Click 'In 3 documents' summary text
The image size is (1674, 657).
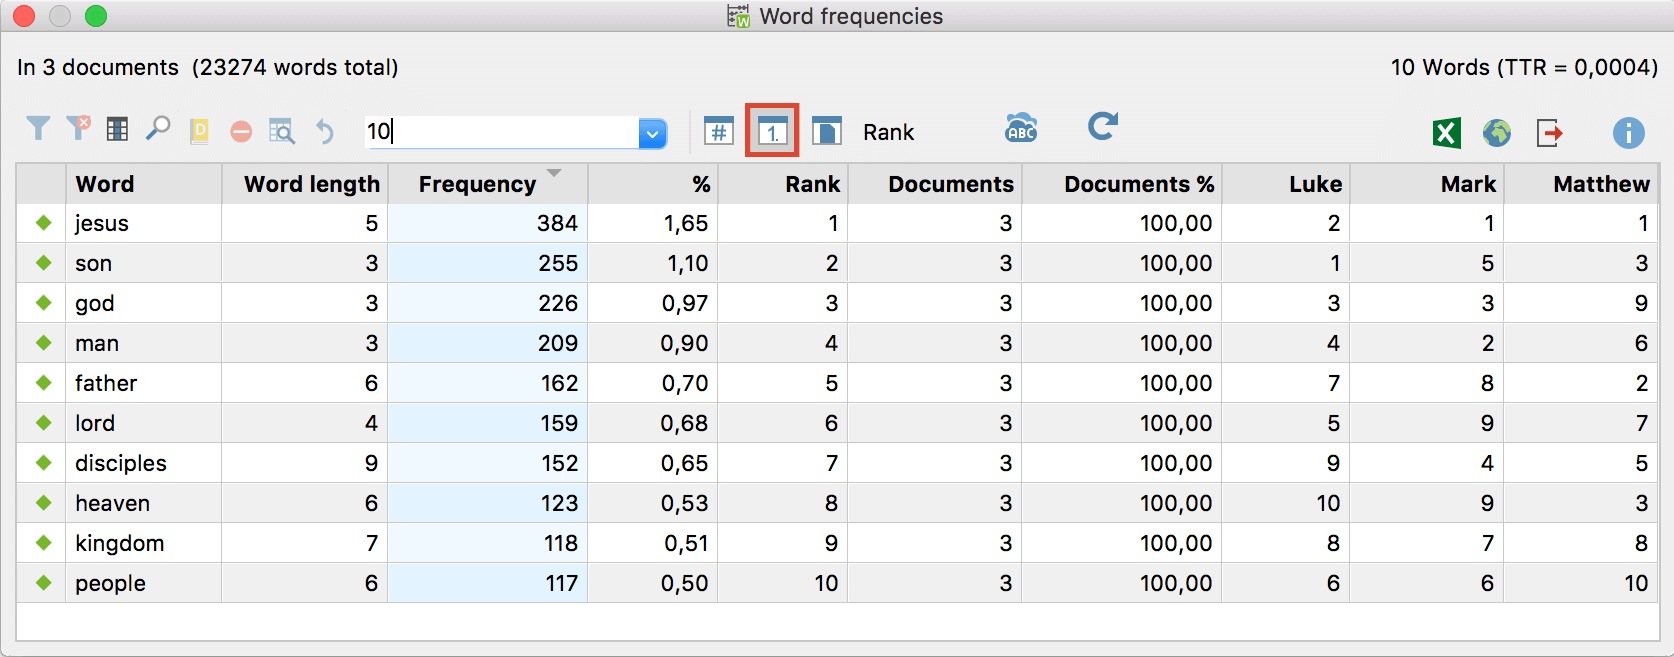98,67
